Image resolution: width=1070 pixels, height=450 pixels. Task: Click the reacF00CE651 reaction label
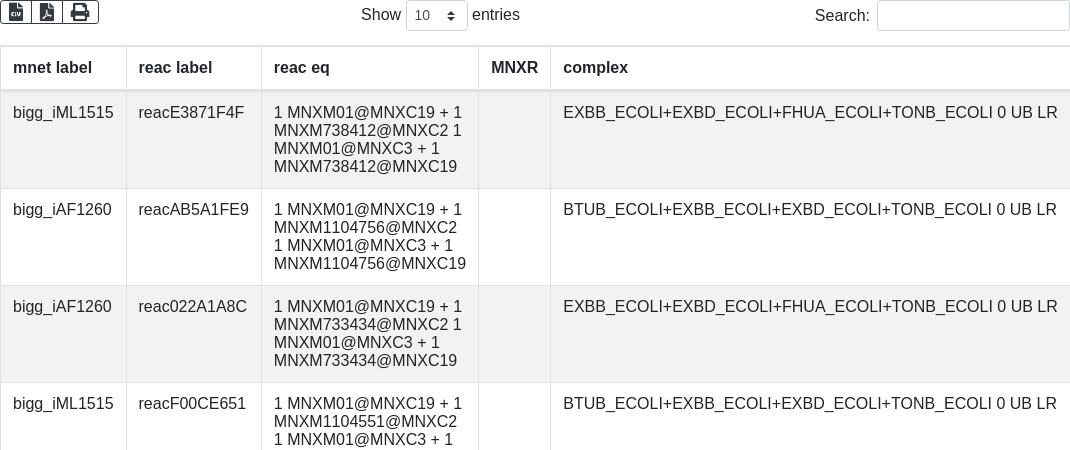[x=192, y=404]
